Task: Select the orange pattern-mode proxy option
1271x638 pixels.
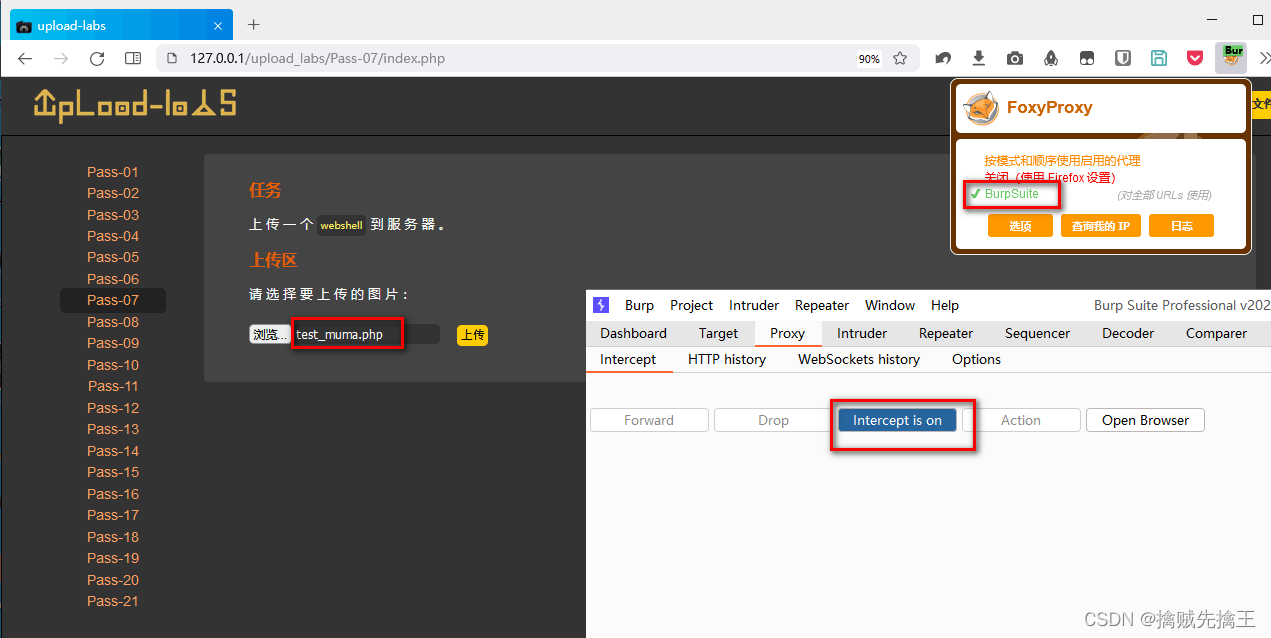Action: point(1062,160)
